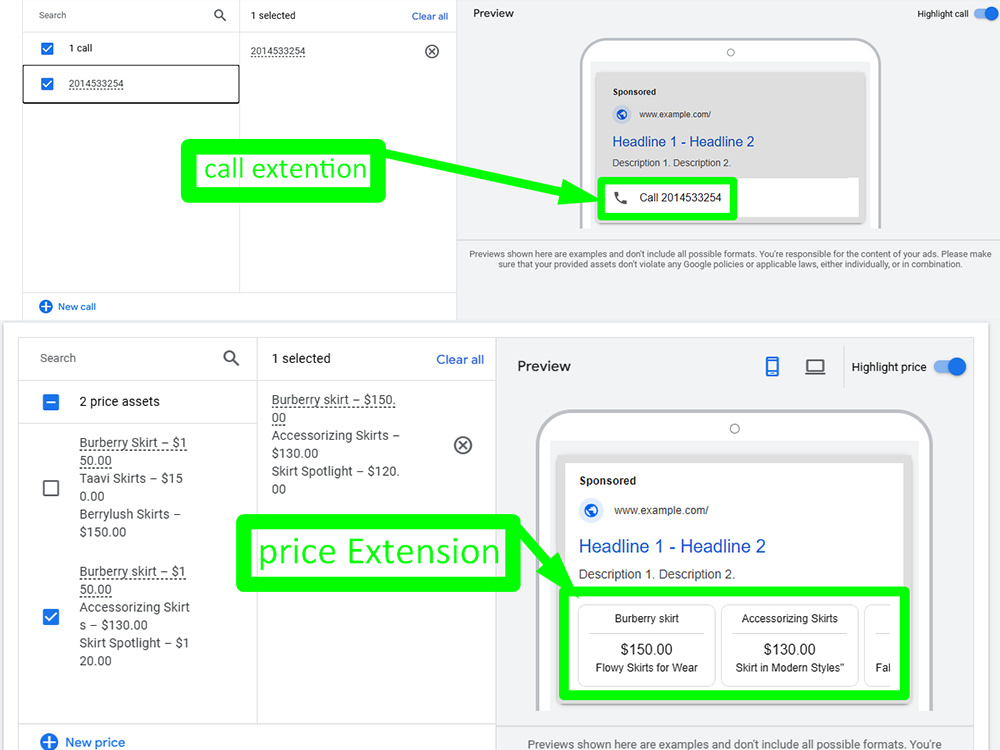
Task: Toggle the '2 price assets' select-all checkbox
Action: coord(51,402)
